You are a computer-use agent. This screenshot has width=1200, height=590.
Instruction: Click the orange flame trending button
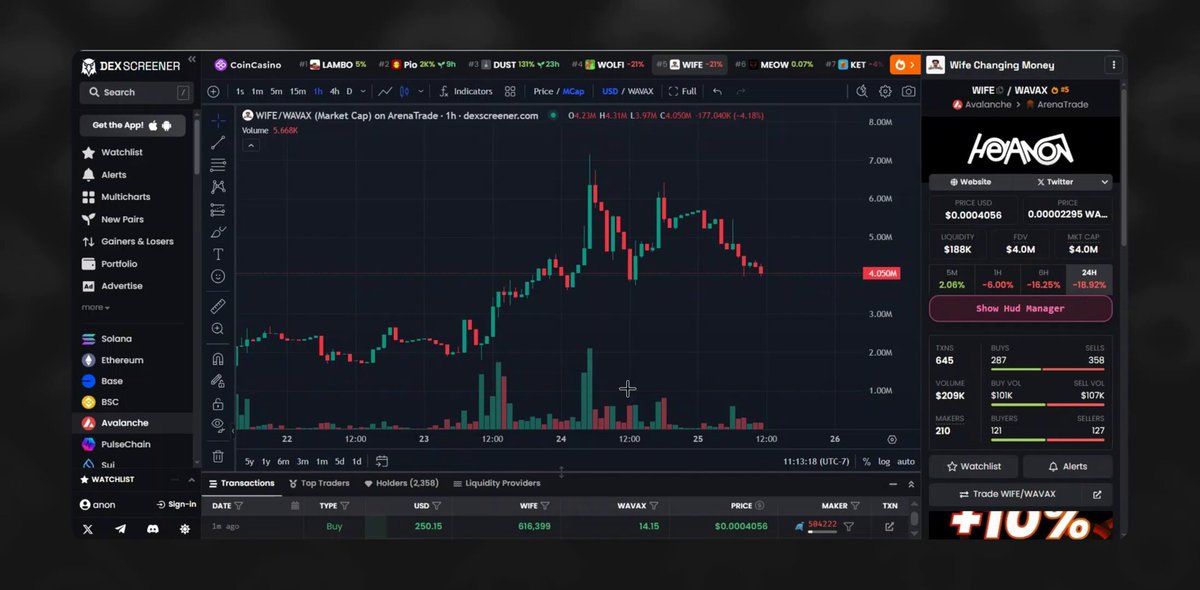[904, 64]
